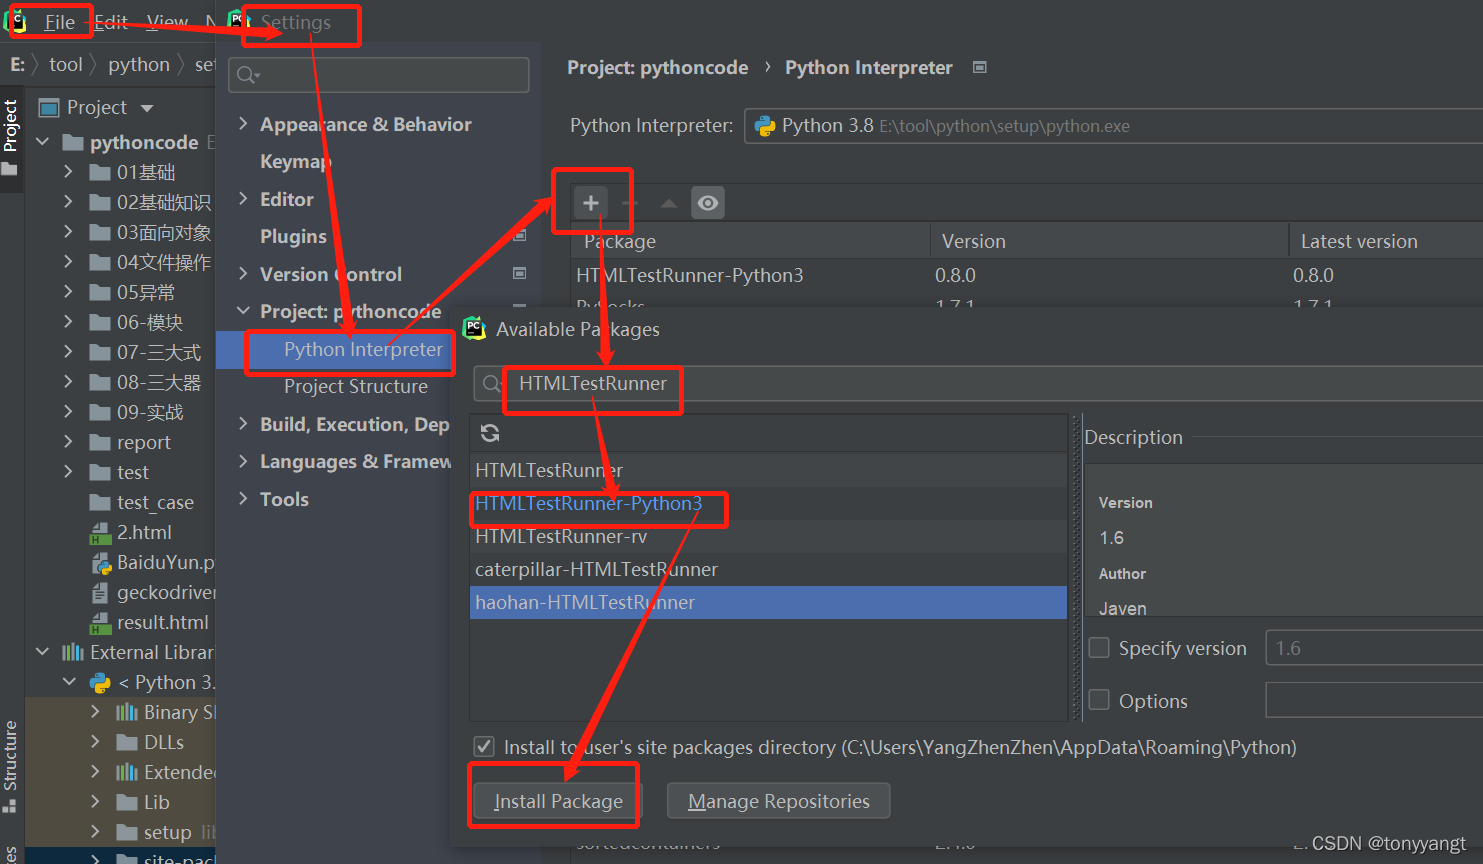
Task: Click the test_case folder icon
Action: click(x=100, y=502)
